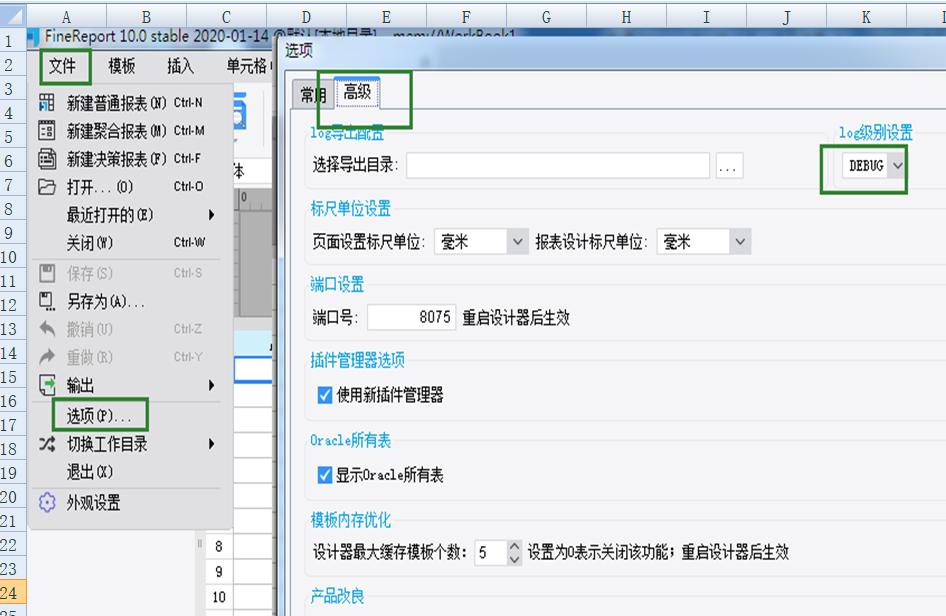
Task: Toggle 使用新插件管理器 checkbox
Action: click(325, 395)
